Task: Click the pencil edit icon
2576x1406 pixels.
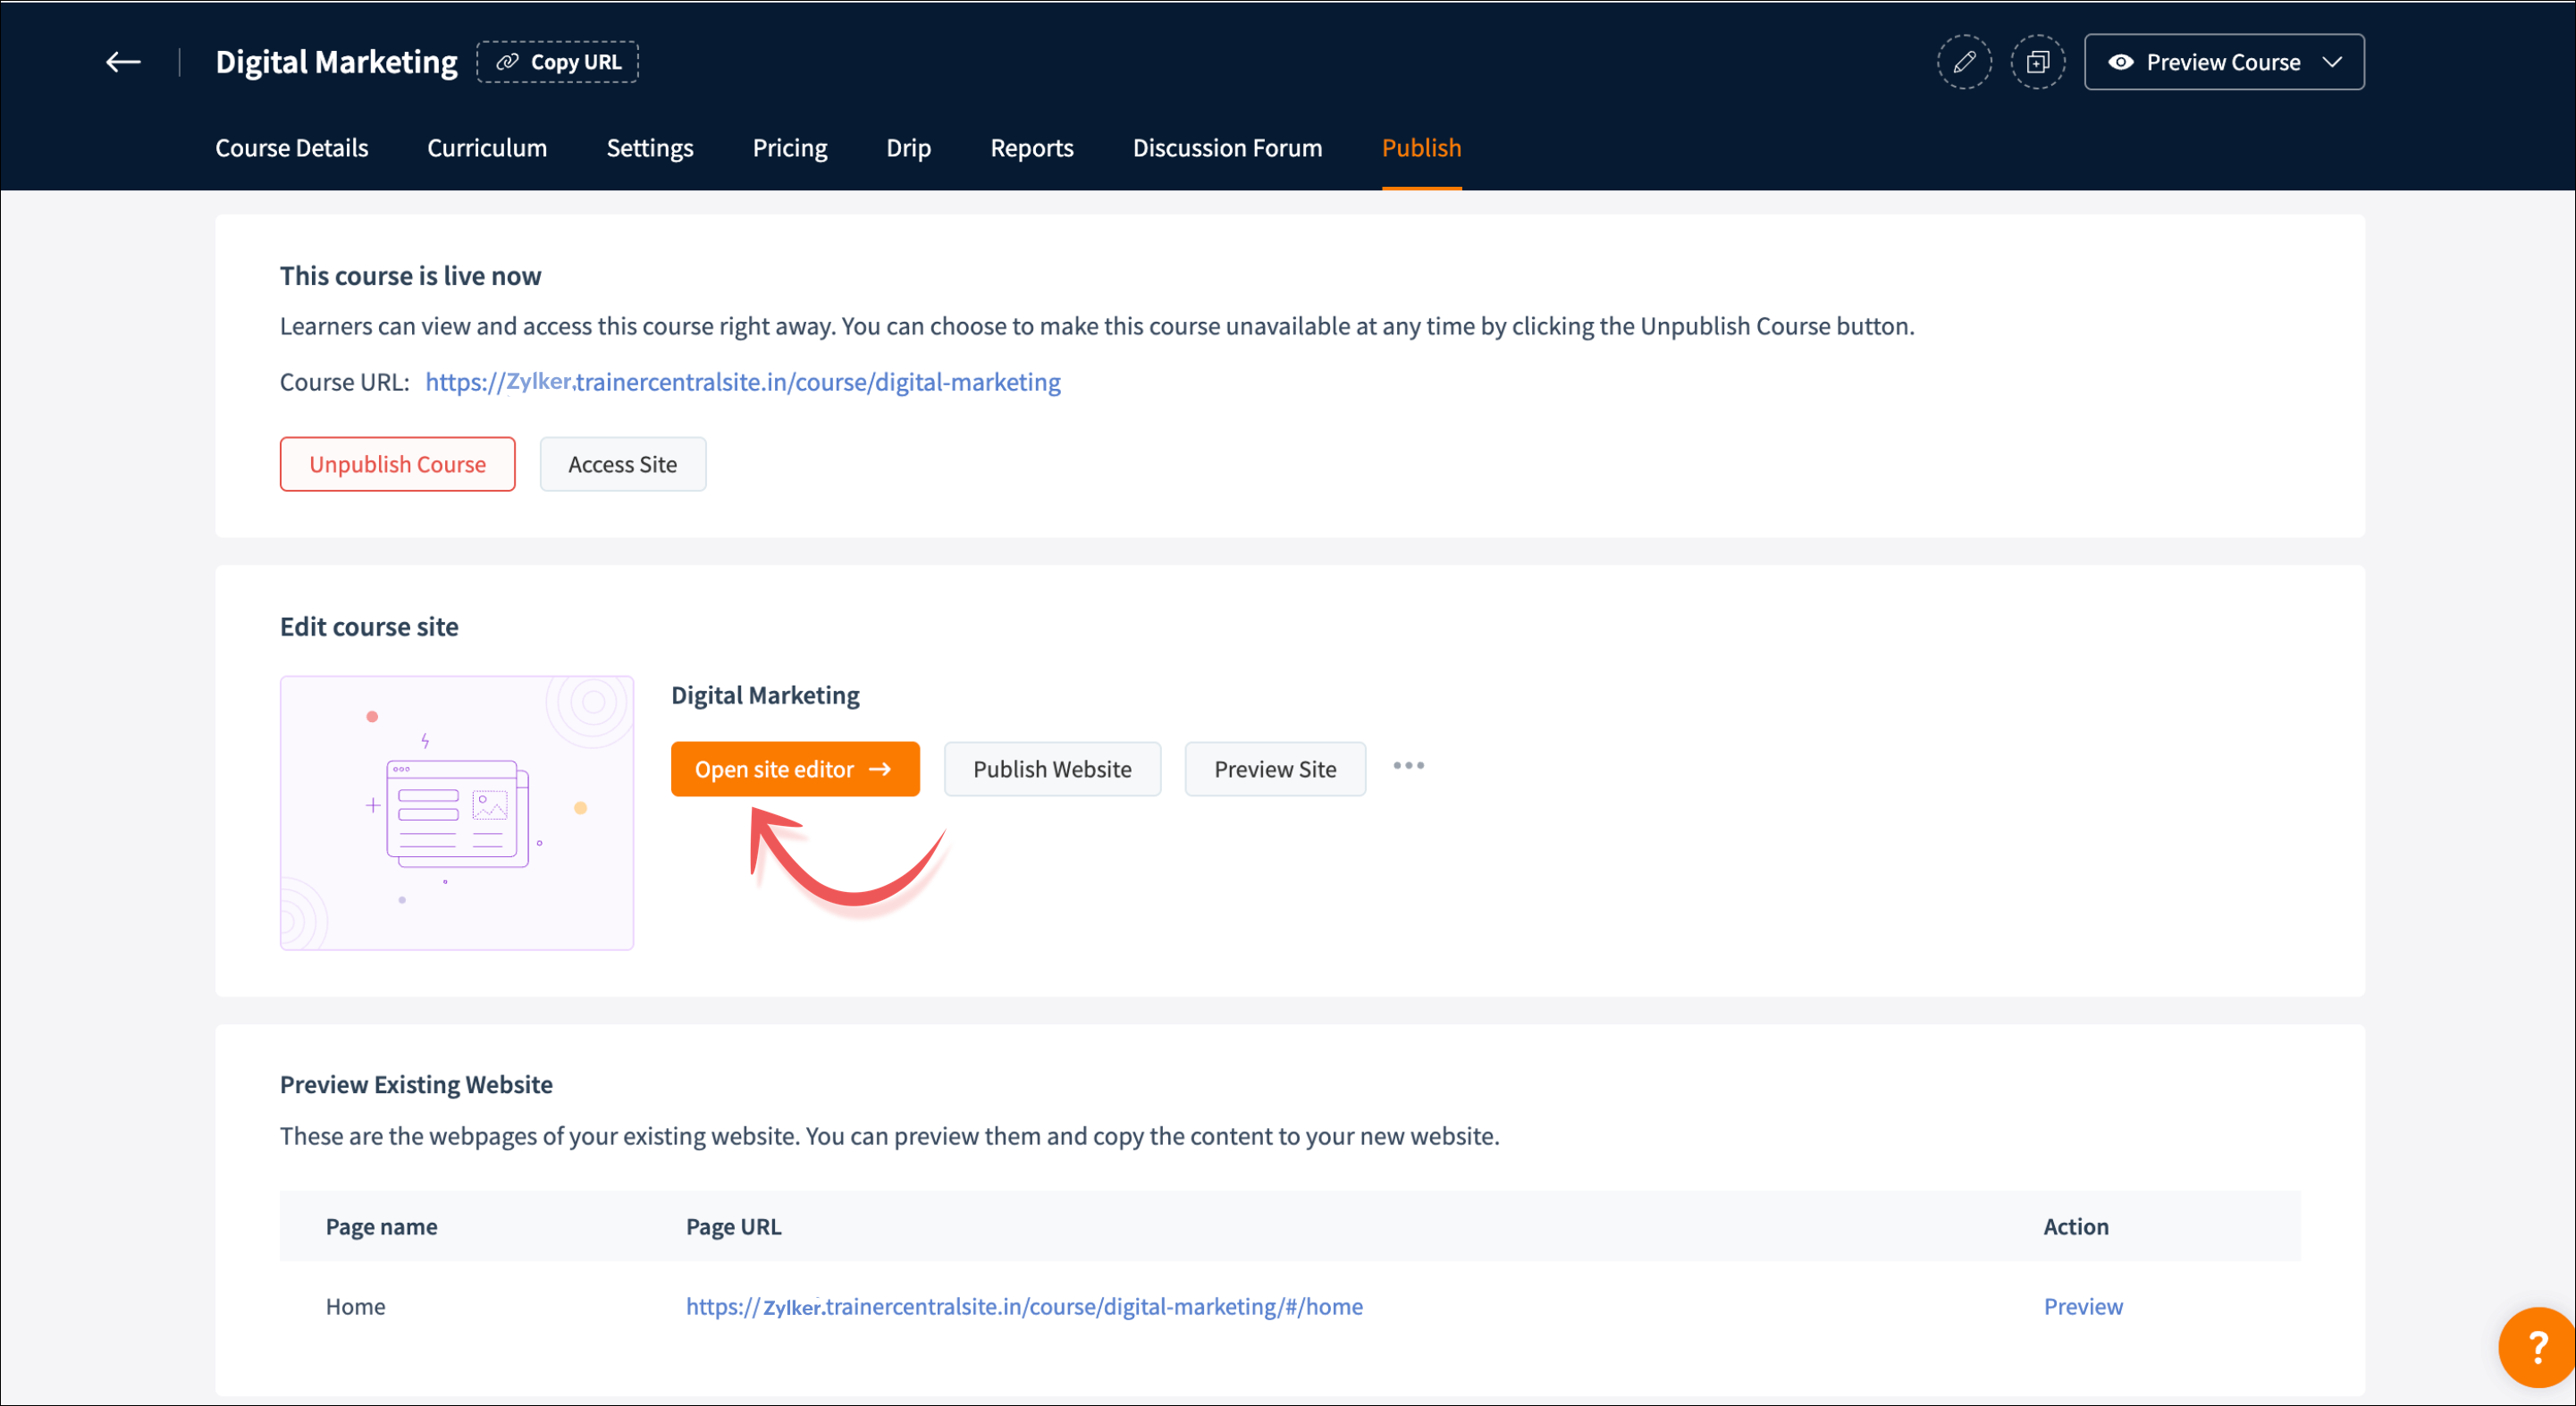Action: [1963, 62]
